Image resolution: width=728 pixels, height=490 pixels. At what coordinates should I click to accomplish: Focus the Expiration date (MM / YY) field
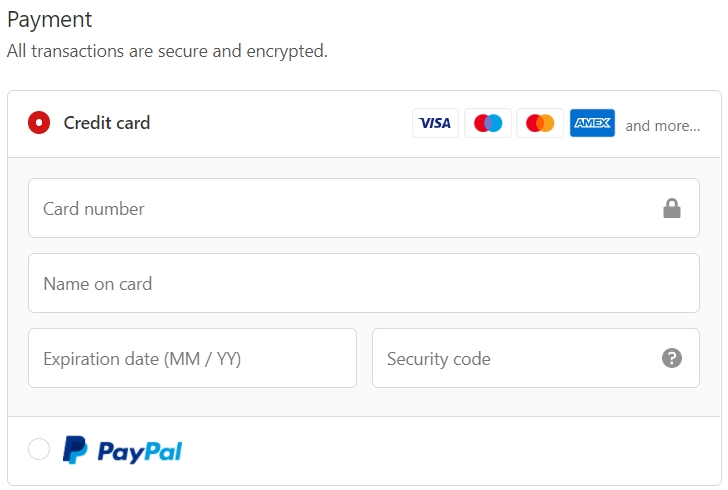[192, 358]
